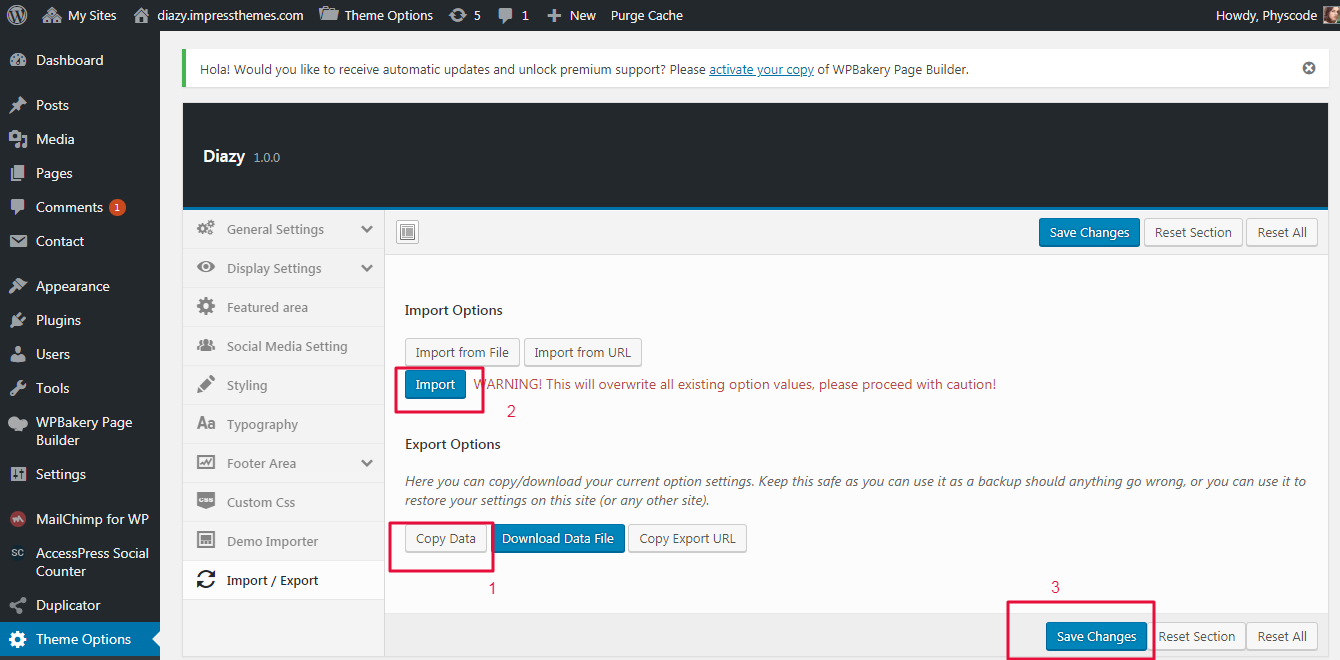Expand the General Settings section chevron
1340x660 pixels.
[367, 229]
